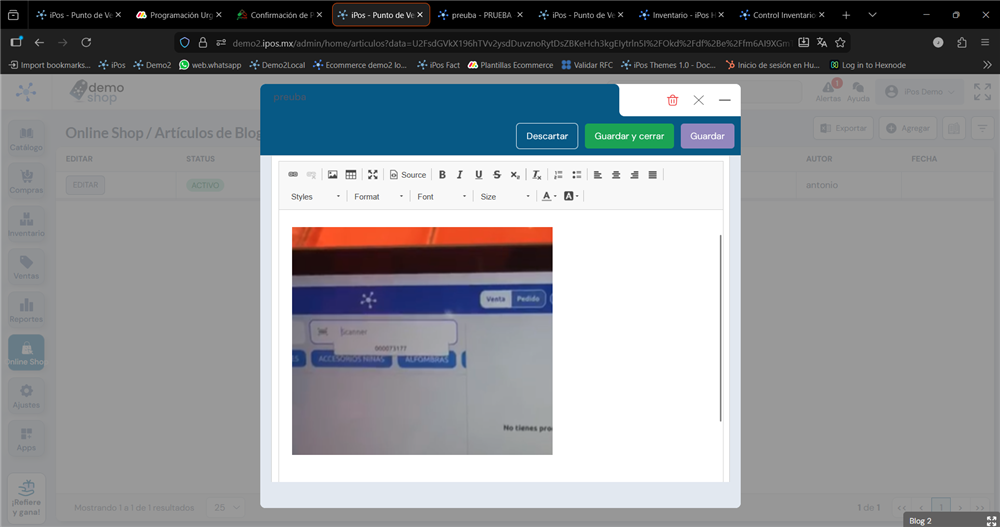The width and height of the screenshot is (1000, 527).
Task: Open the Styles dropdown
Action: click(x=315, y=197)
